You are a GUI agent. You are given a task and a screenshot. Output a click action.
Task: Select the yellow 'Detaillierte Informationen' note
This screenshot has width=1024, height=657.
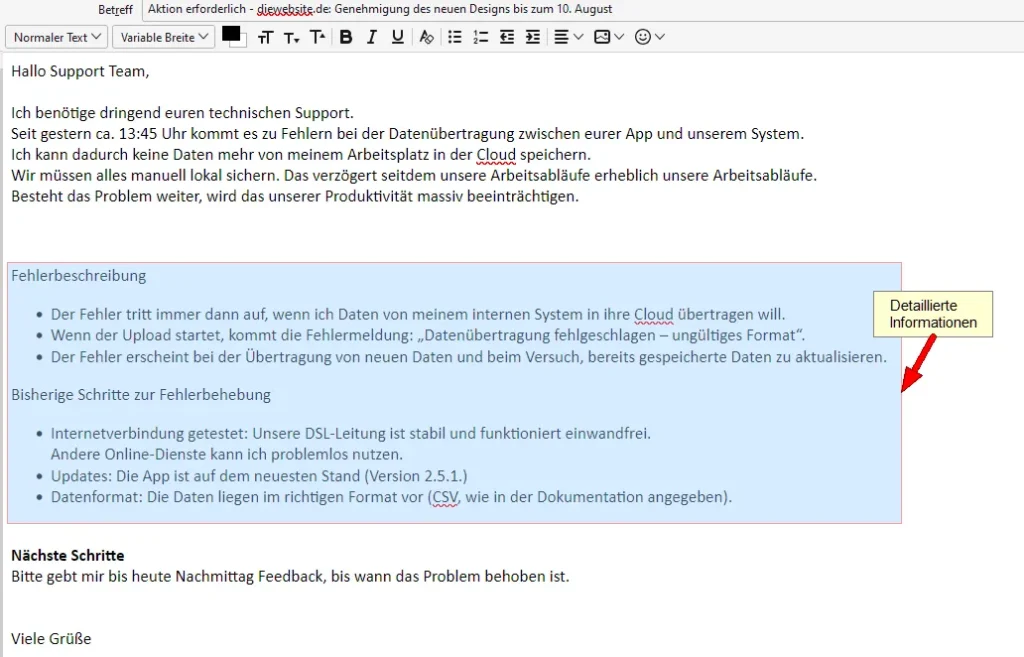coord(932,313)
